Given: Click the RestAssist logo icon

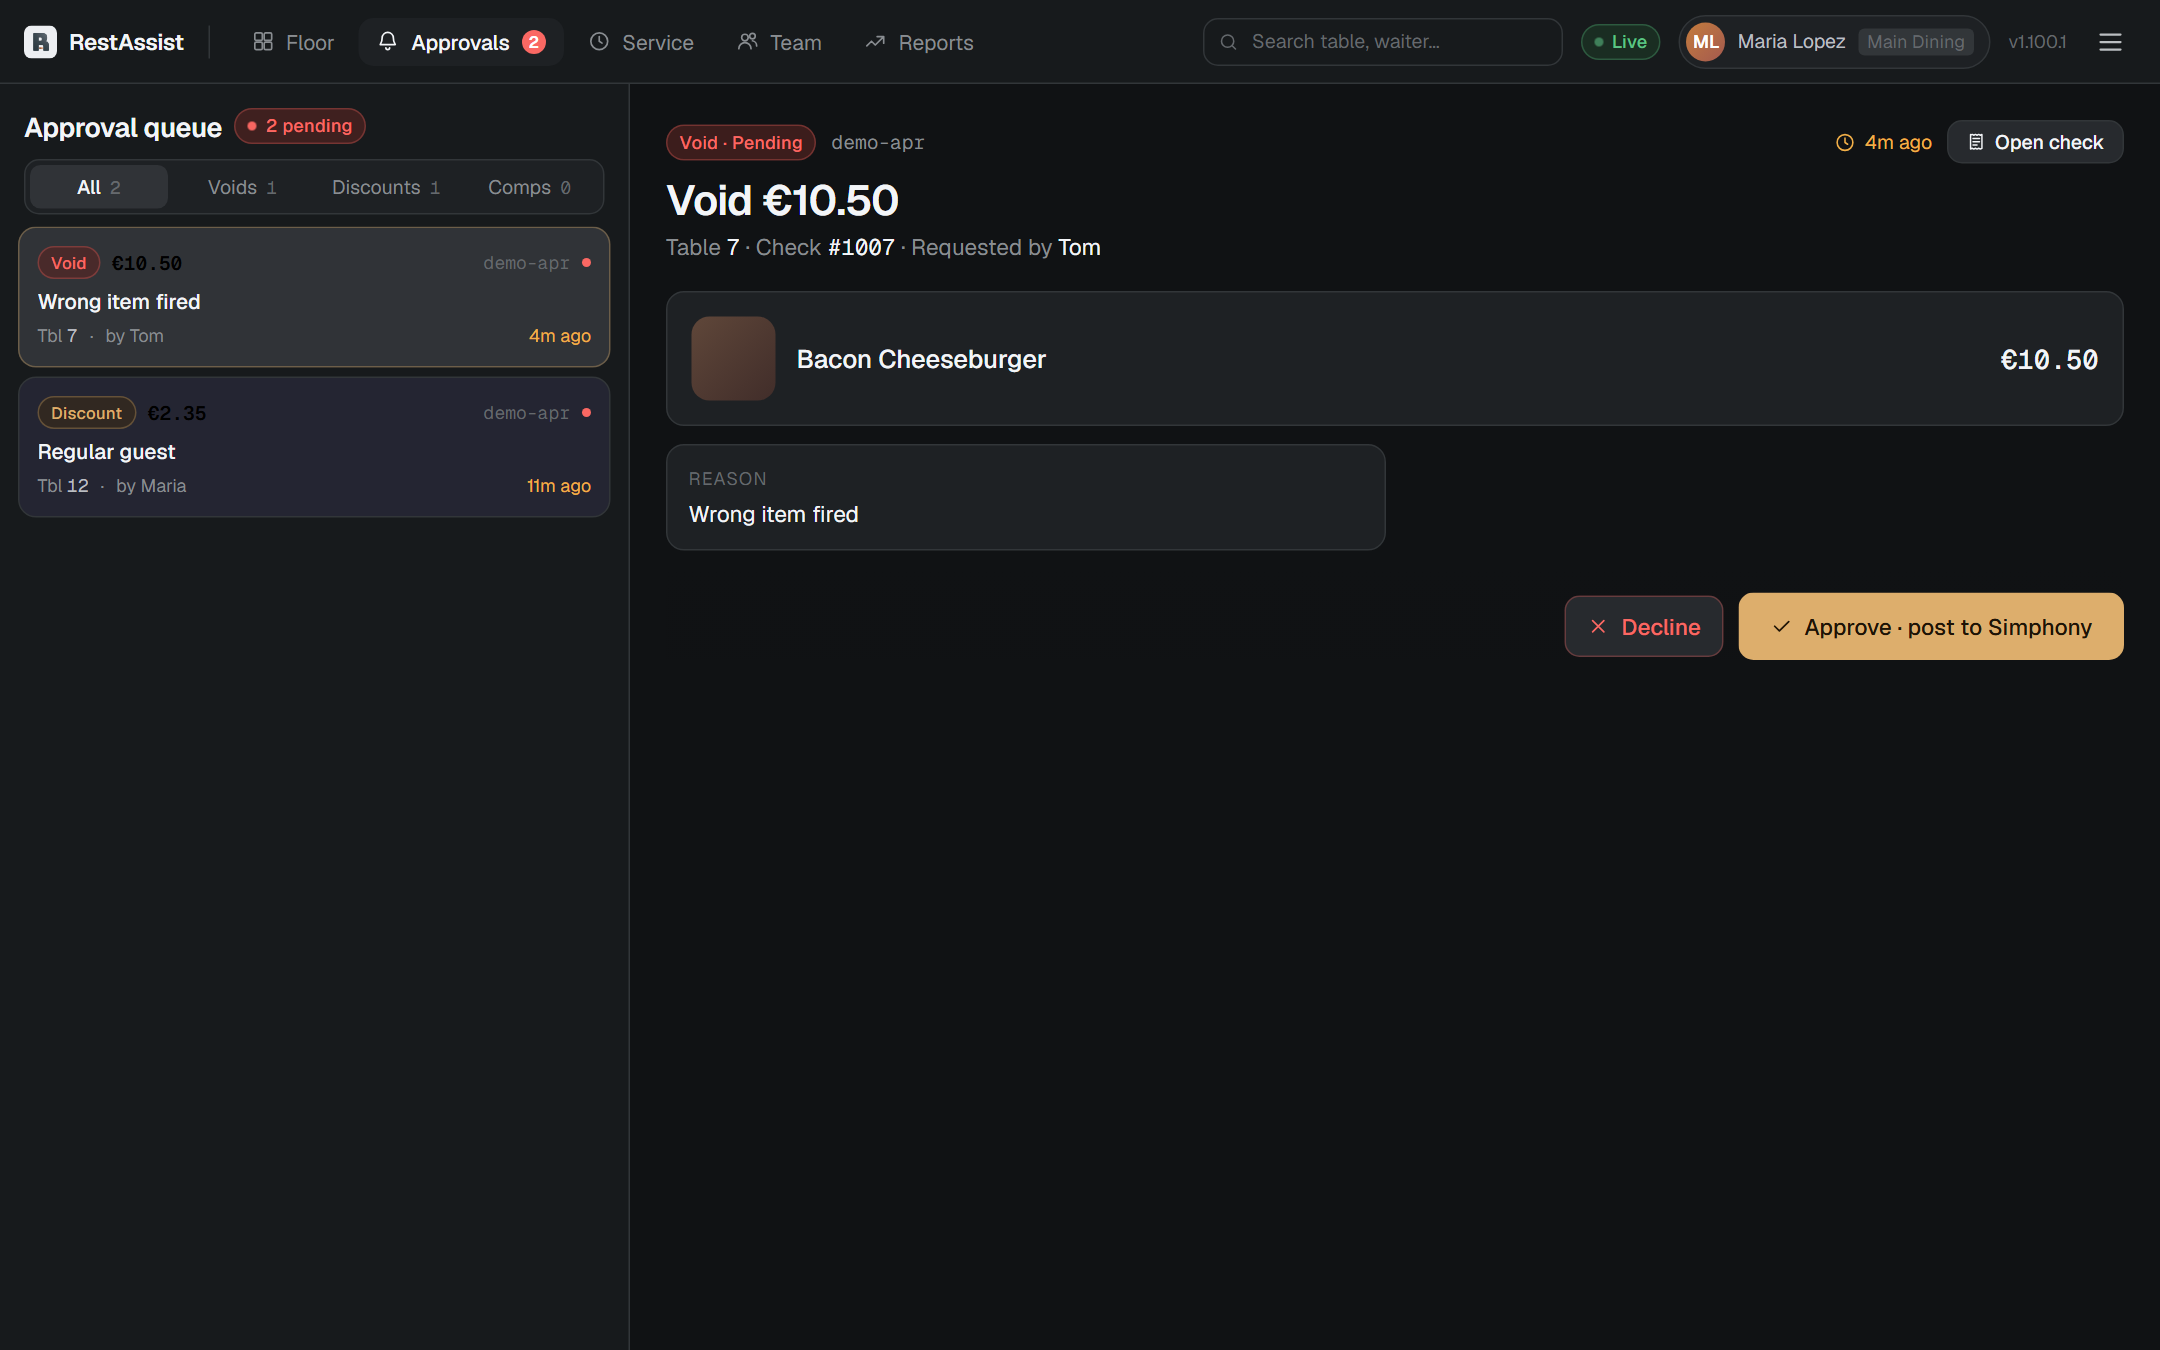Looking at the screenshot, I should (x=40, y=42).
